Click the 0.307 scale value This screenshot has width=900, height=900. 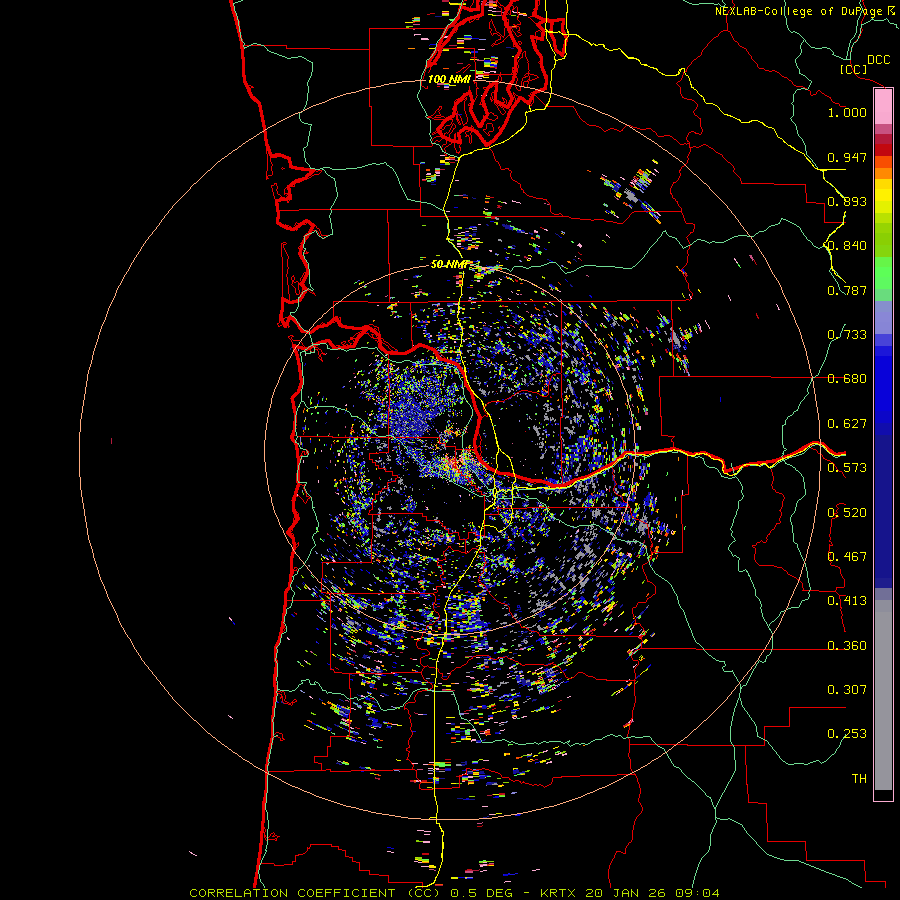click(847, 690)
